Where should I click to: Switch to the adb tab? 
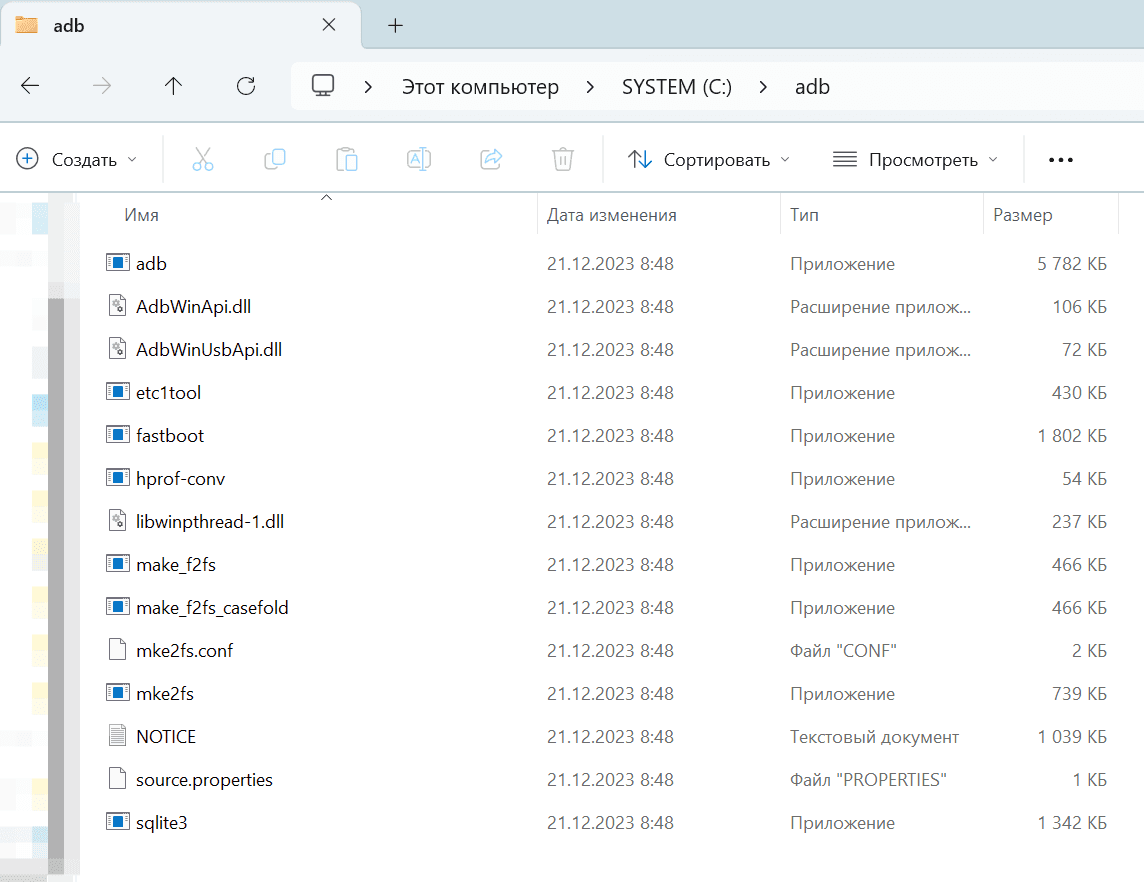pos(70,25)
